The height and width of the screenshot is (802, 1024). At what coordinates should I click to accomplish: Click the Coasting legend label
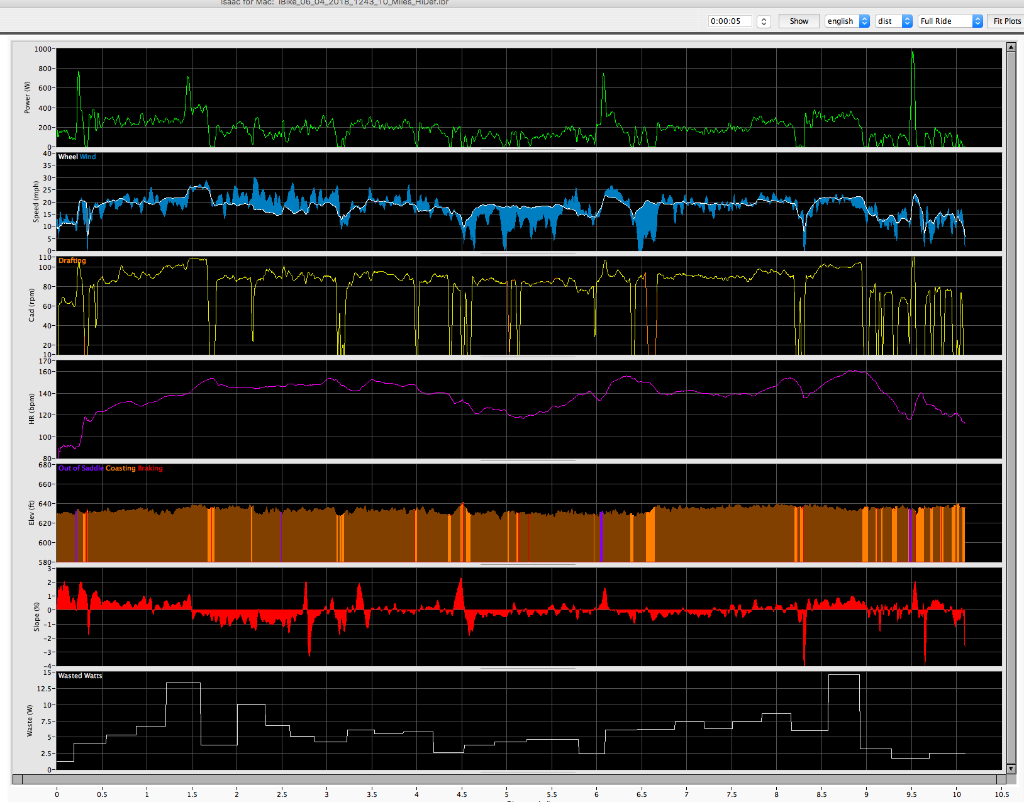[120, 468]
